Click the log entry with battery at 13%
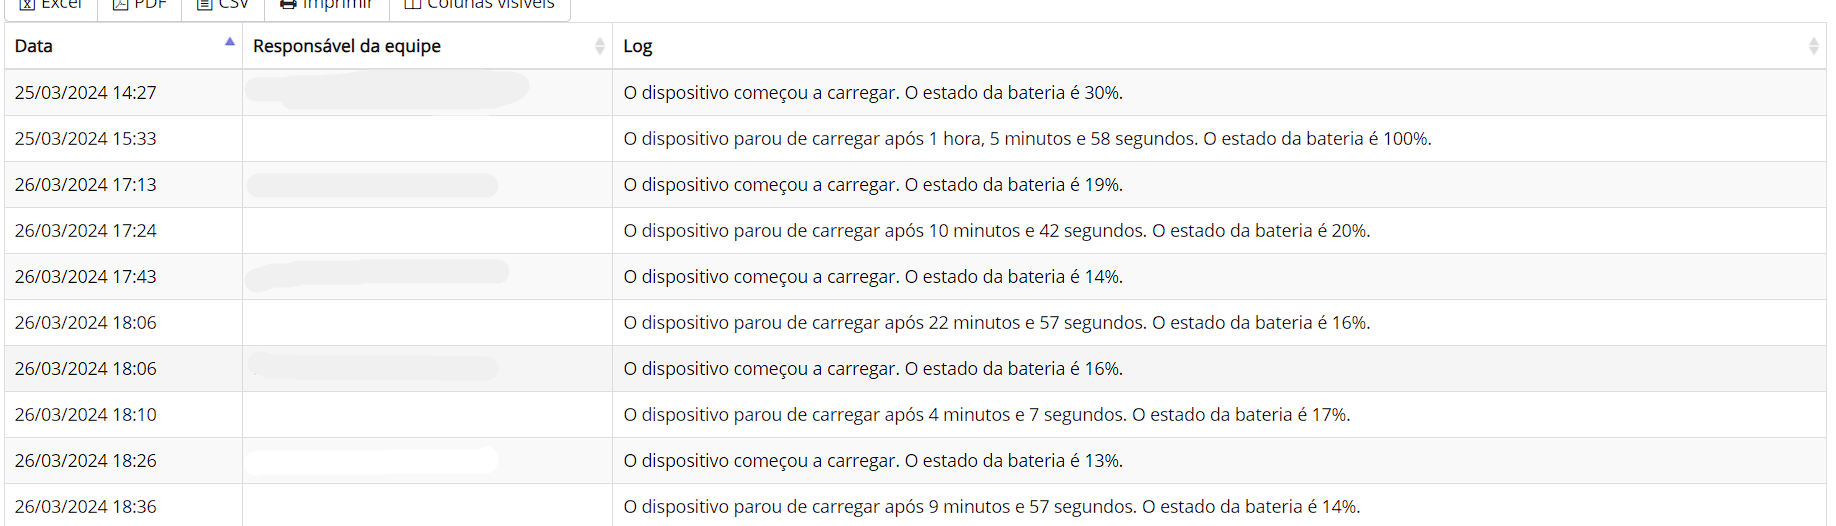 pyautogui.click(x=872, y=461)
